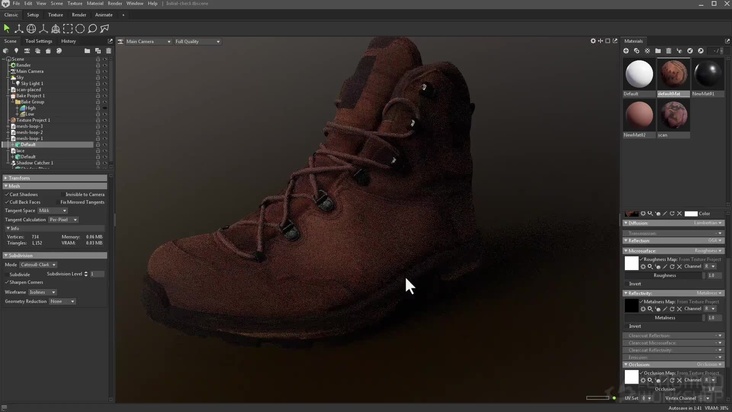Click the add new material icon
The width and height of the screenshot is (732, 412).
(x=626, y=51)
